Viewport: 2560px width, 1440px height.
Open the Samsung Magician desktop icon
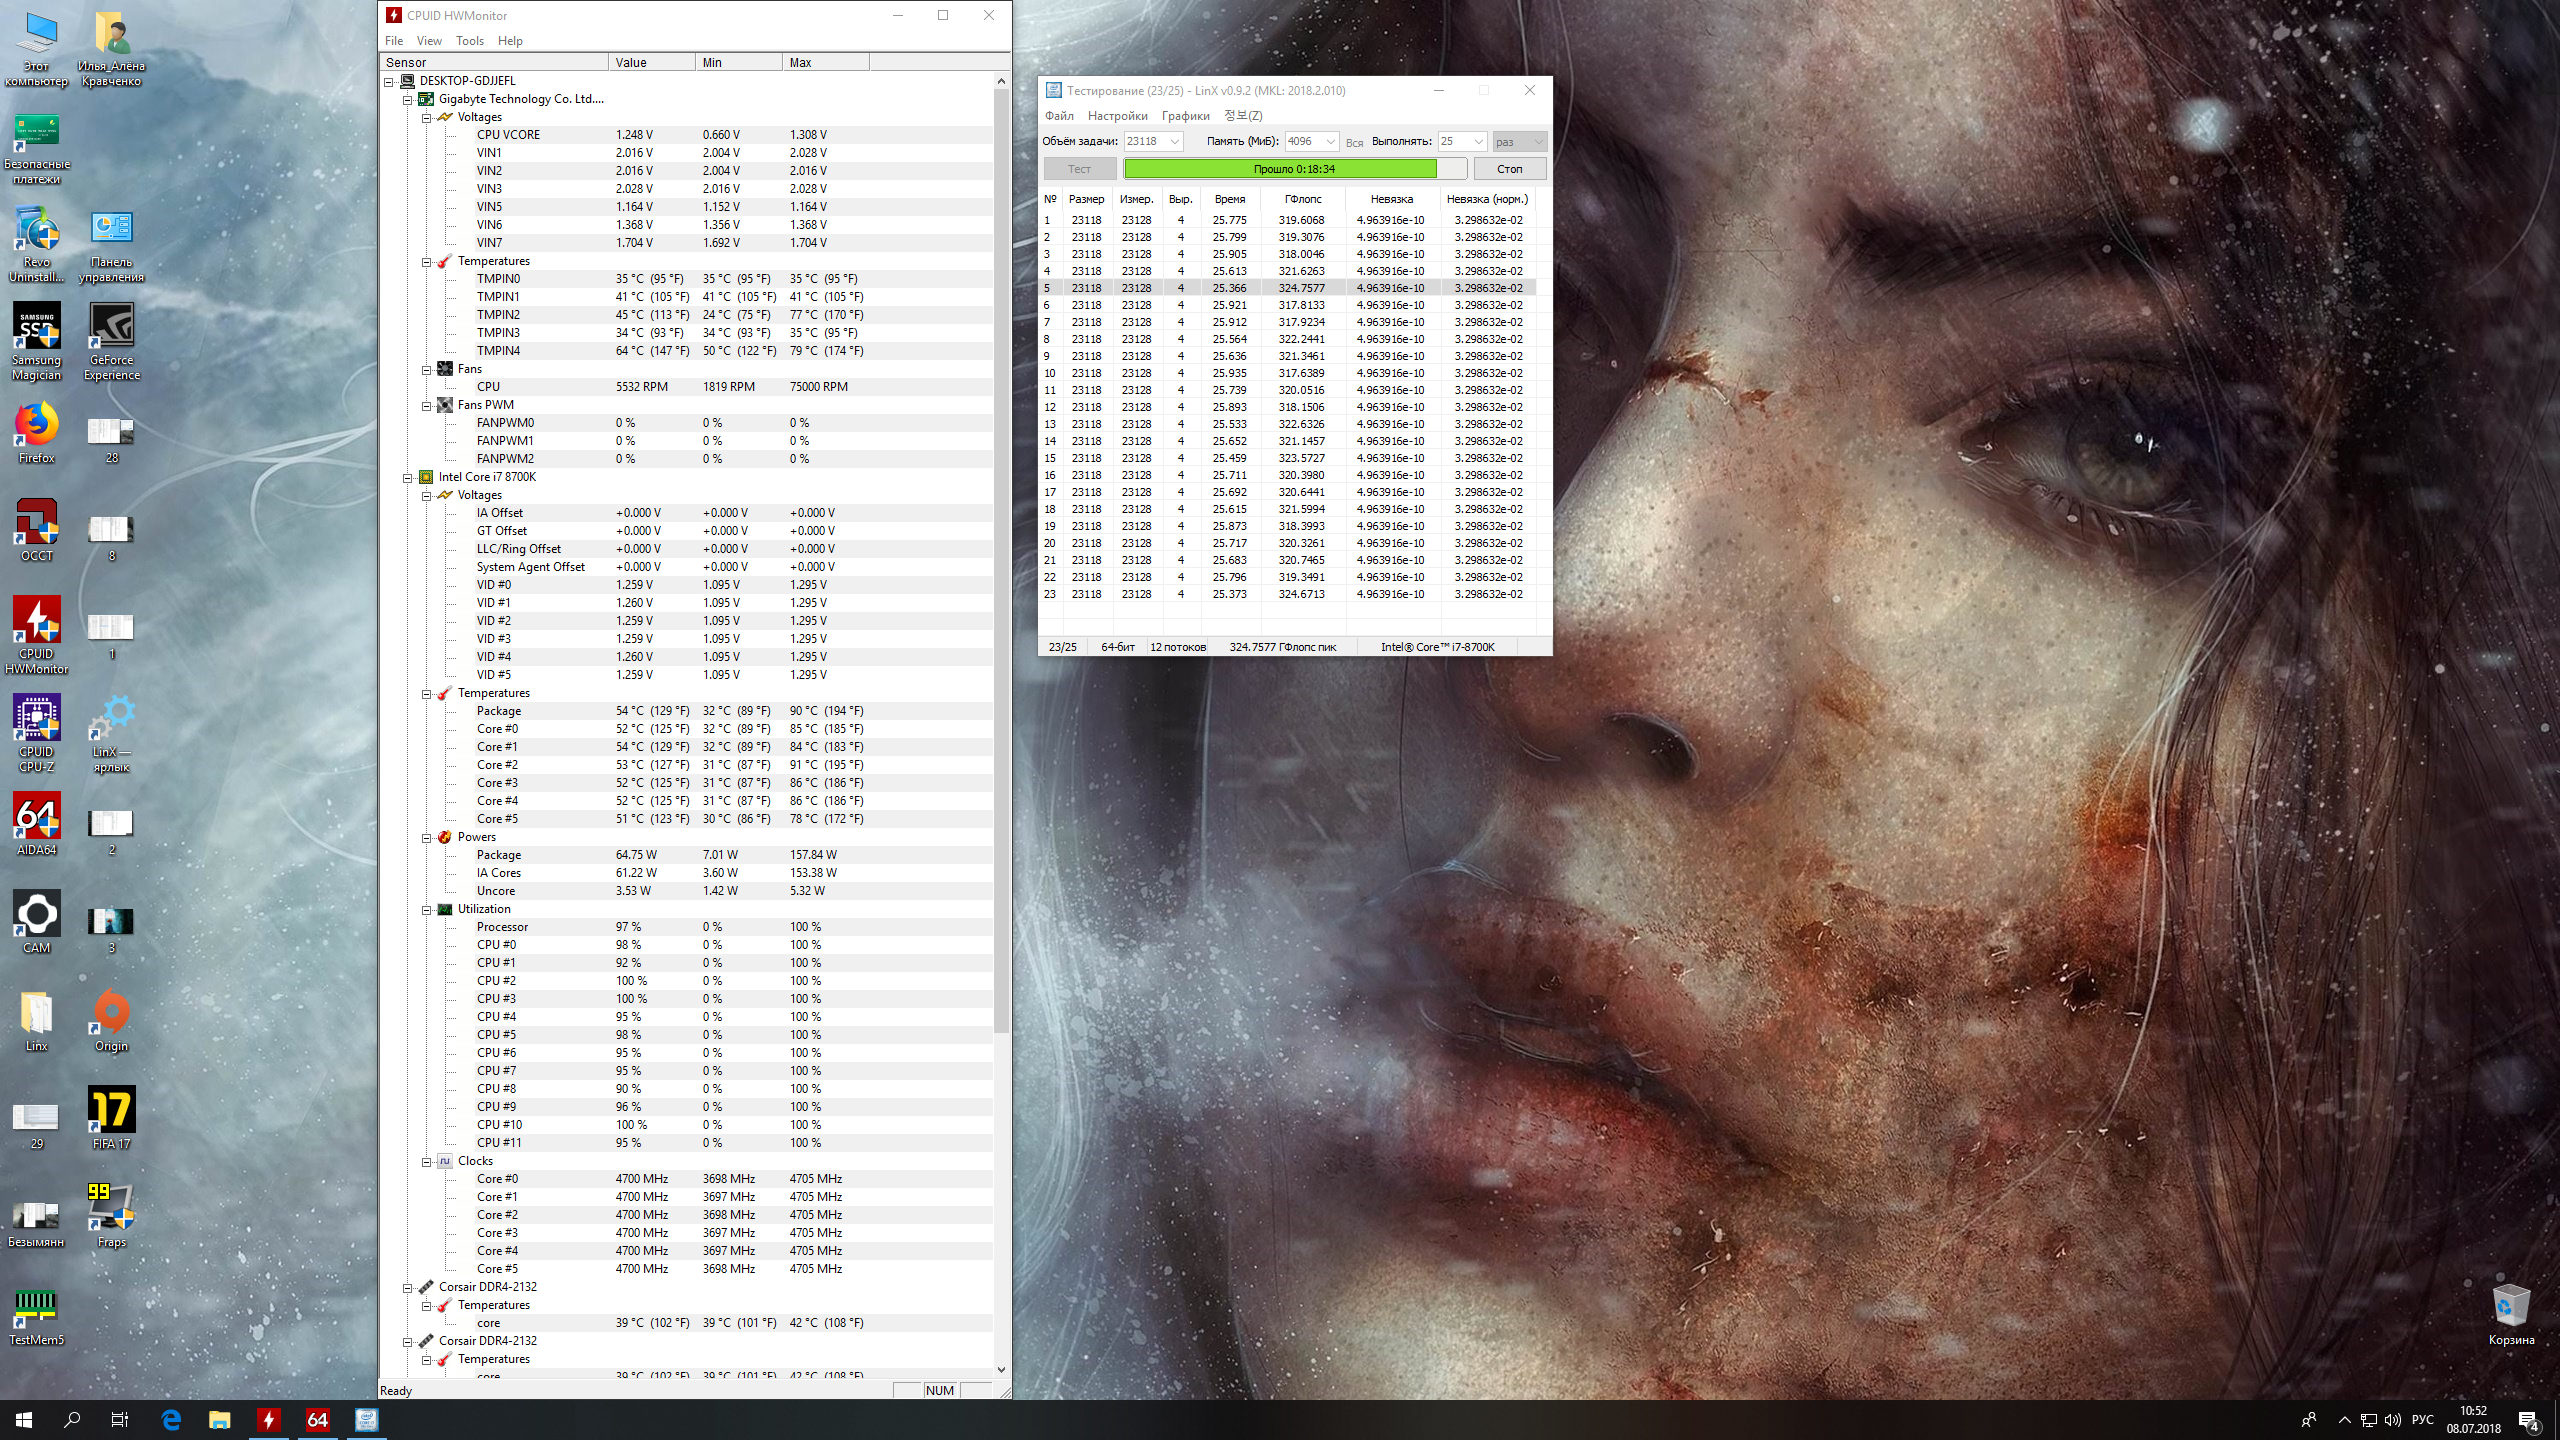point(37,327)
